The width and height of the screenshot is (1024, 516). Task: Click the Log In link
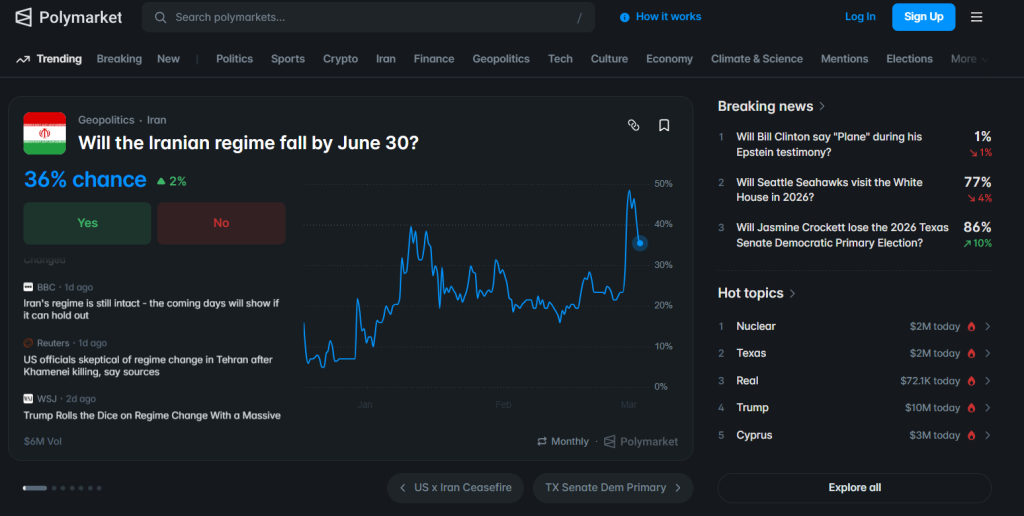(x=860, y=17)
